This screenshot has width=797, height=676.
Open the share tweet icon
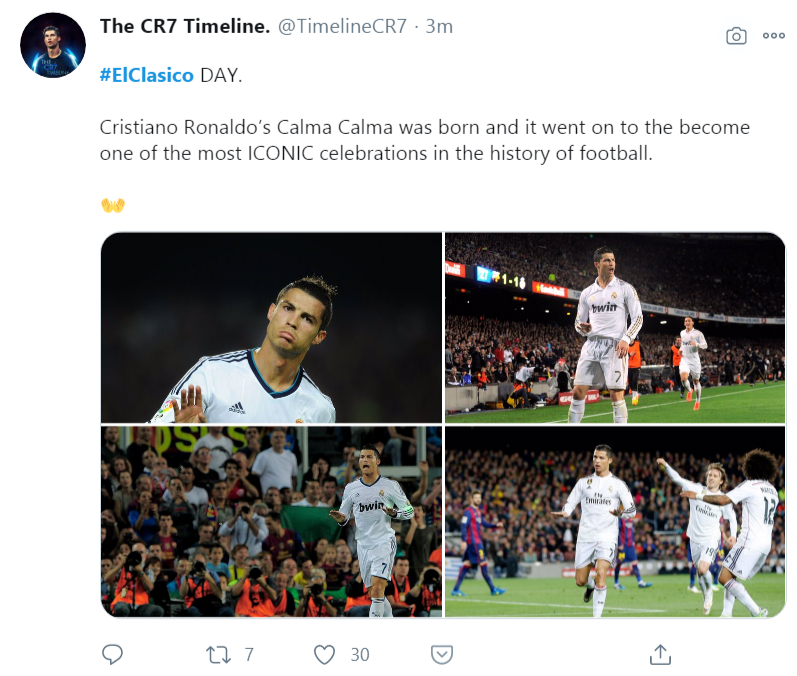(x=660, y=654)
